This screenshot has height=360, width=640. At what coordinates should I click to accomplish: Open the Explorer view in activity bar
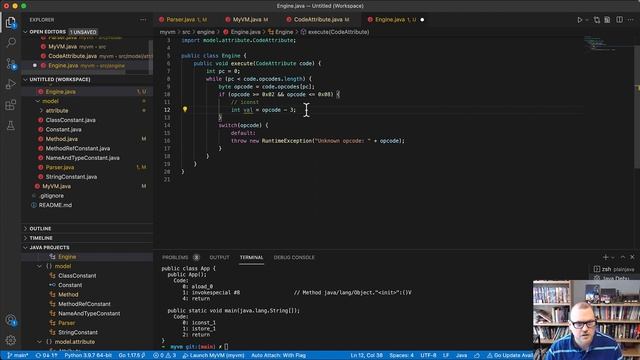[x=11, y=22]
